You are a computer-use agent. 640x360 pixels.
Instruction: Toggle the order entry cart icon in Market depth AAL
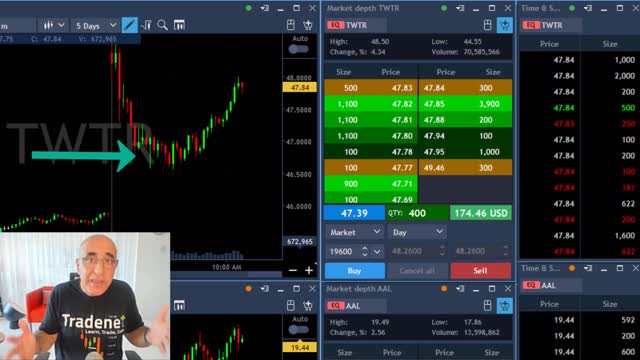pos(504,306)
